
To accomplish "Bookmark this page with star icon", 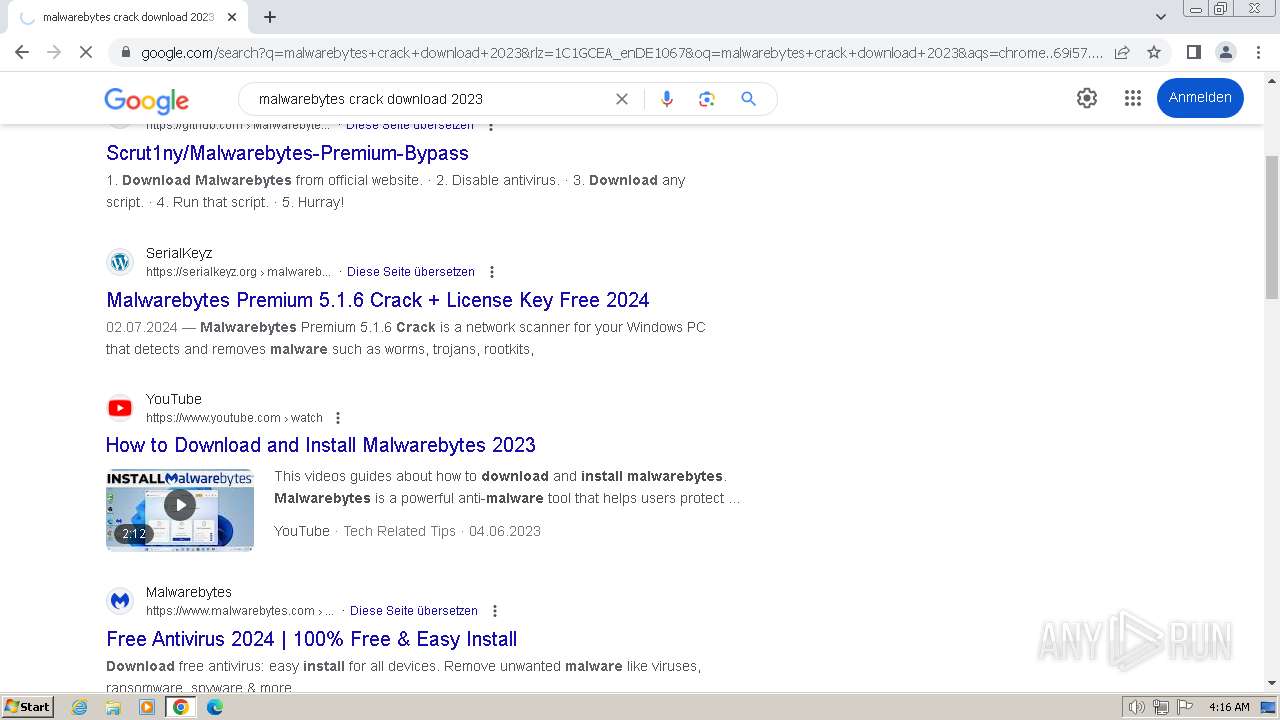I will coord(1154,52).
